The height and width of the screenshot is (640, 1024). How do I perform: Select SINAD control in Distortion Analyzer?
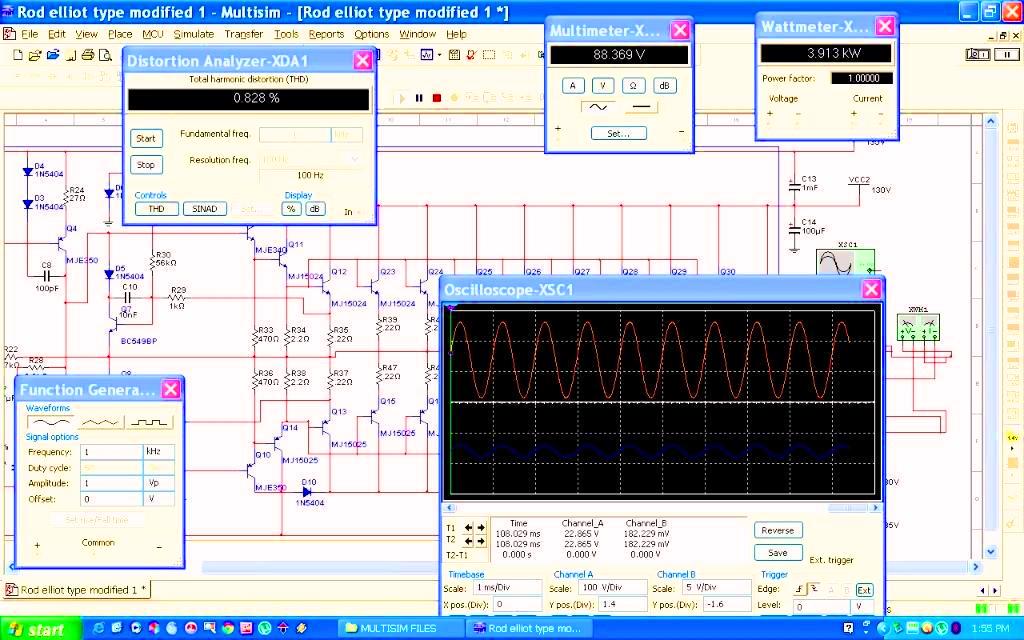coord(205,209)
